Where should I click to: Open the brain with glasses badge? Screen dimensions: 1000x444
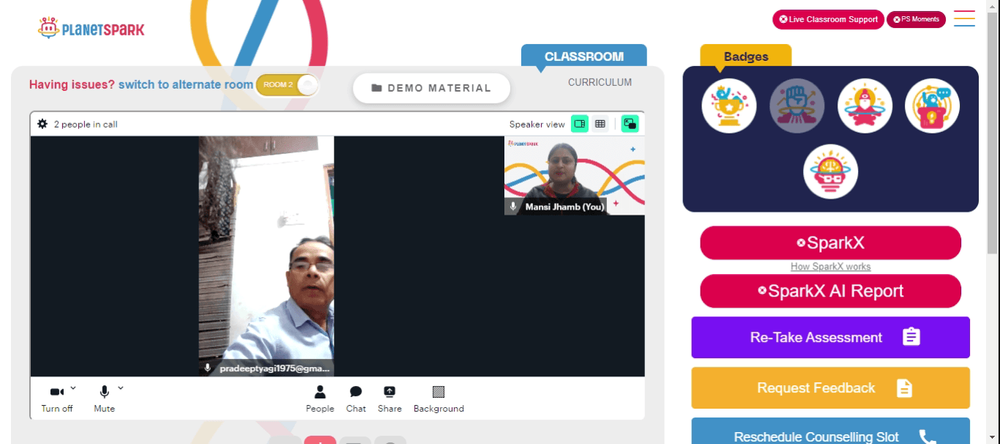point(830,172)
